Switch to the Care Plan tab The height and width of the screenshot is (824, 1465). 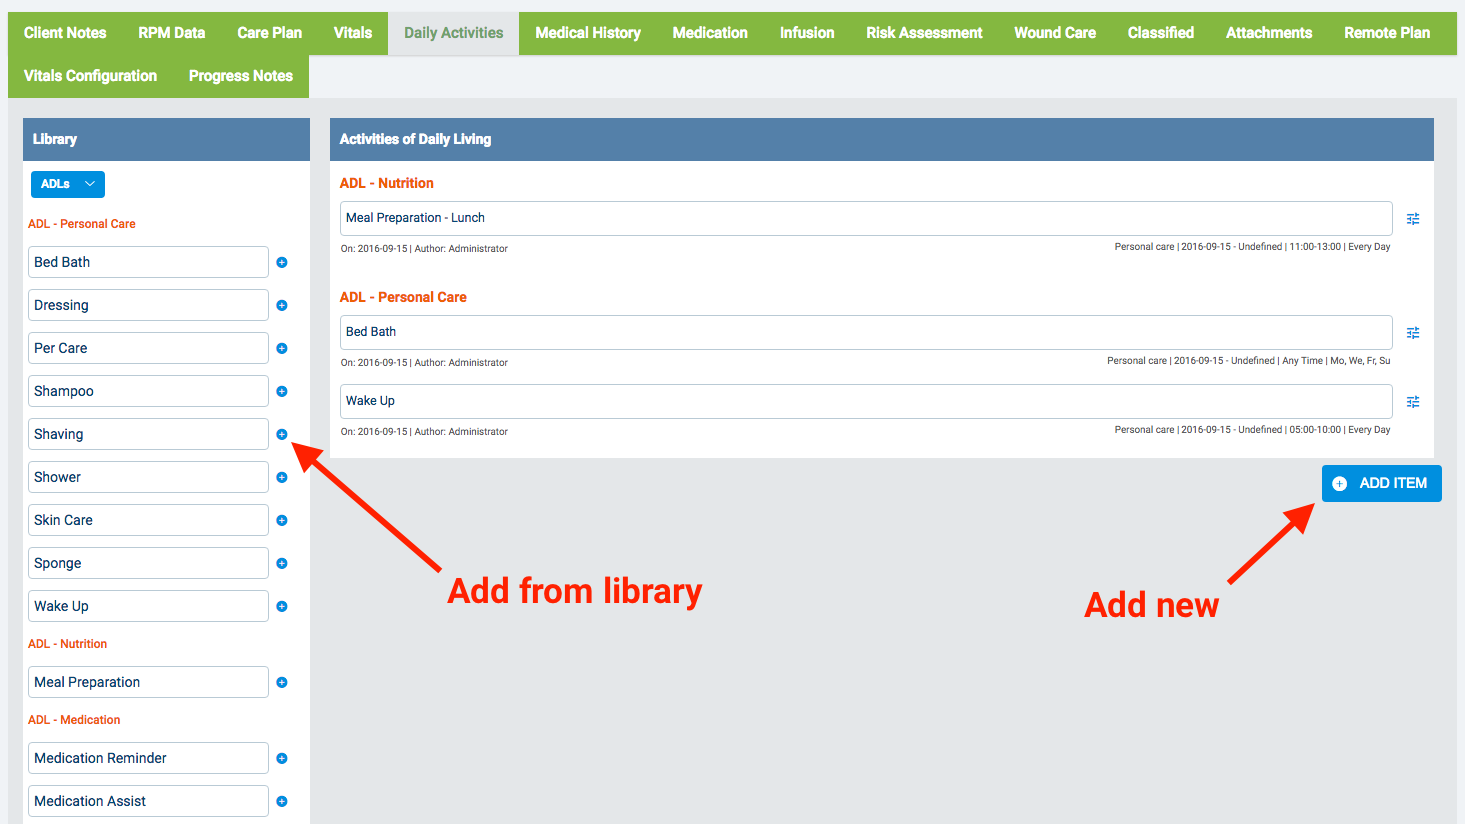[x=269, y=33]
